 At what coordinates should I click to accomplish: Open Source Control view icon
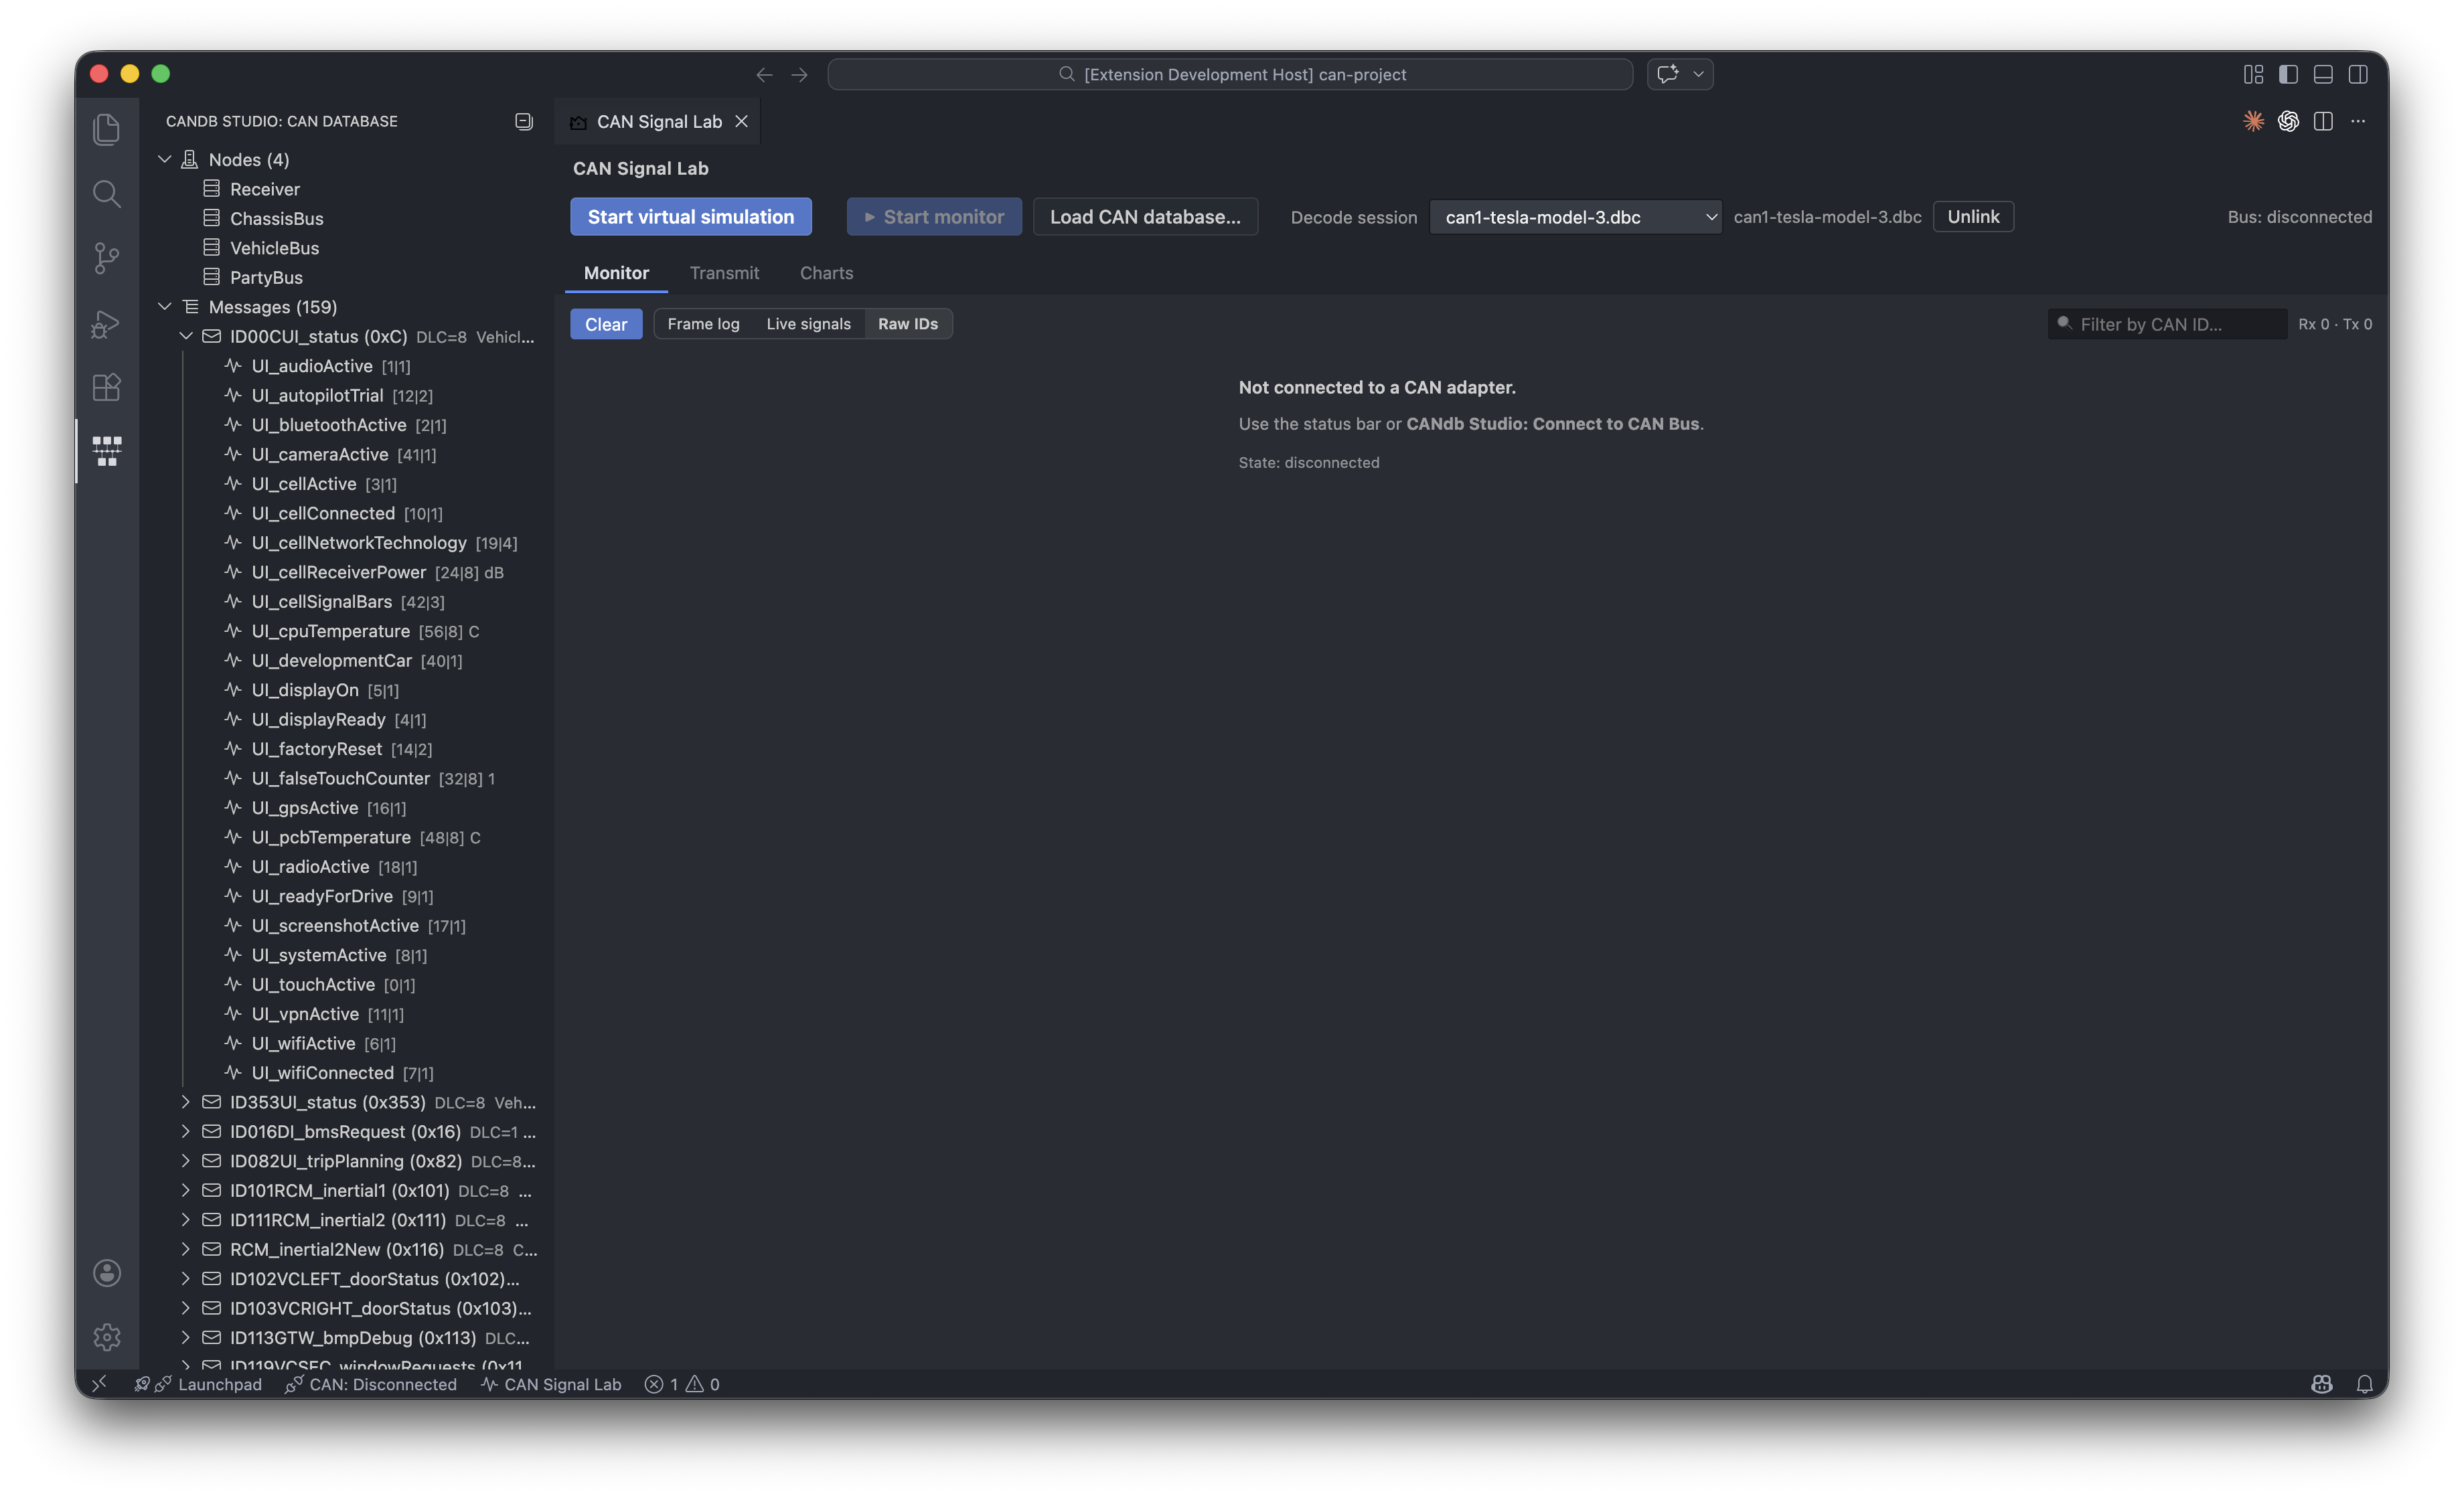pyautogui.click(x=107, y=258)
